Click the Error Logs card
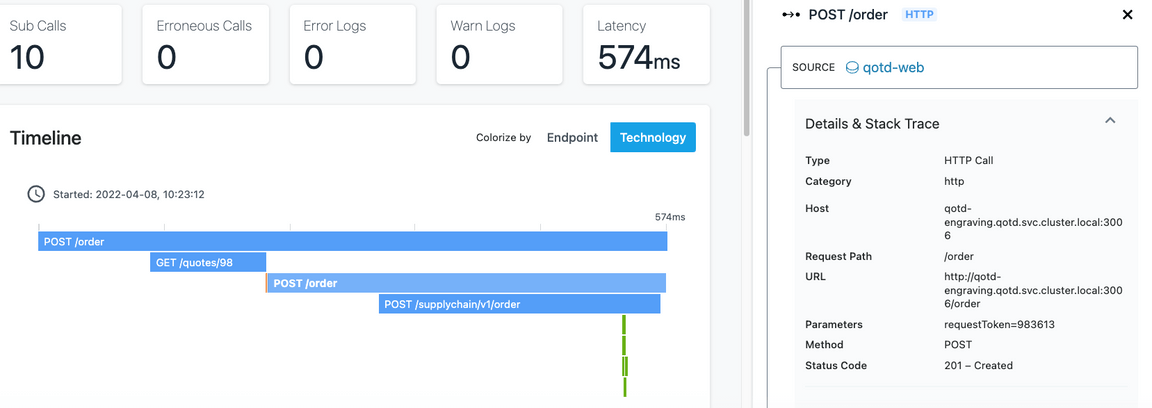The width and height of the screenshot is (1152, 408). click(x=353, y=44)
